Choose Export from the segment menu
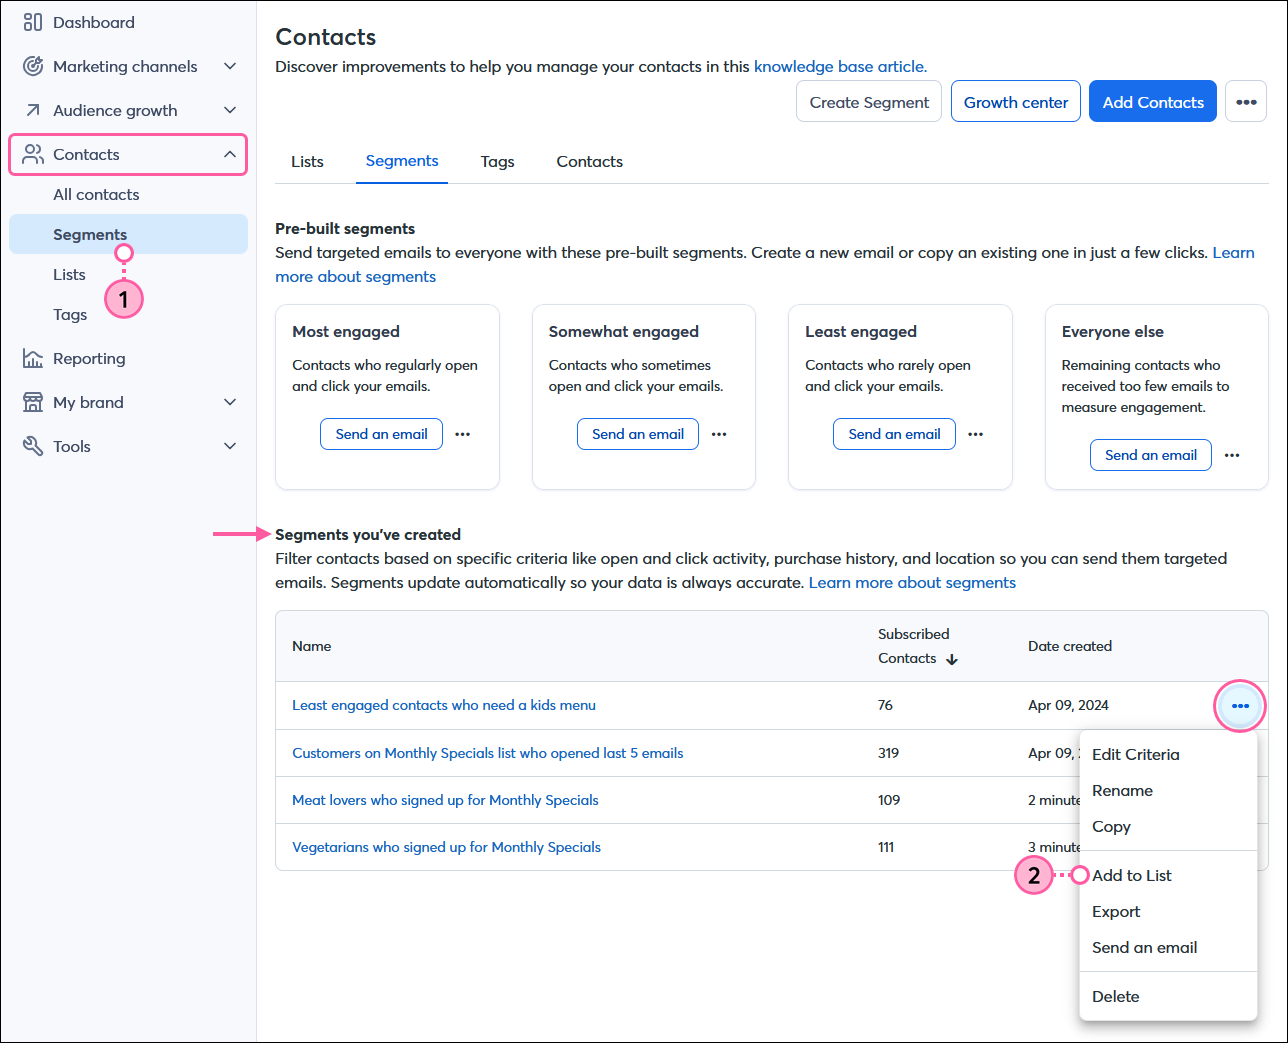The image size is (1288, 1043). click(x=1168, y=912)
